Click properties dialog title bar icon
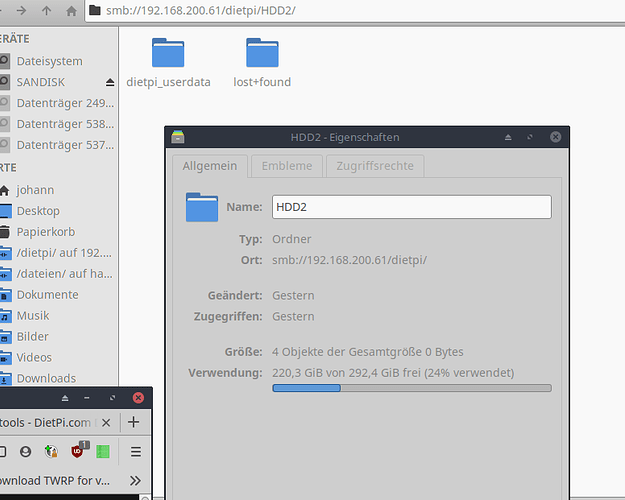Viewport: 625px width, 500px height. point(178,137)
